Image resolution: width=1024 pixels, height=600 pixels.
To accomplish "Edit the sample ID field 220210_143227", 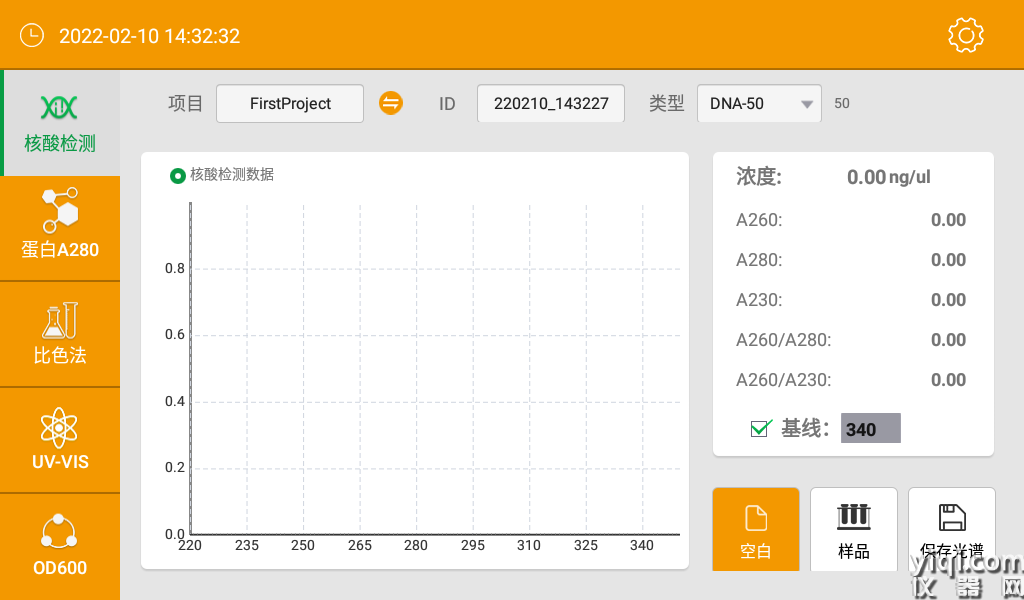I will click(x=551, y=103).
